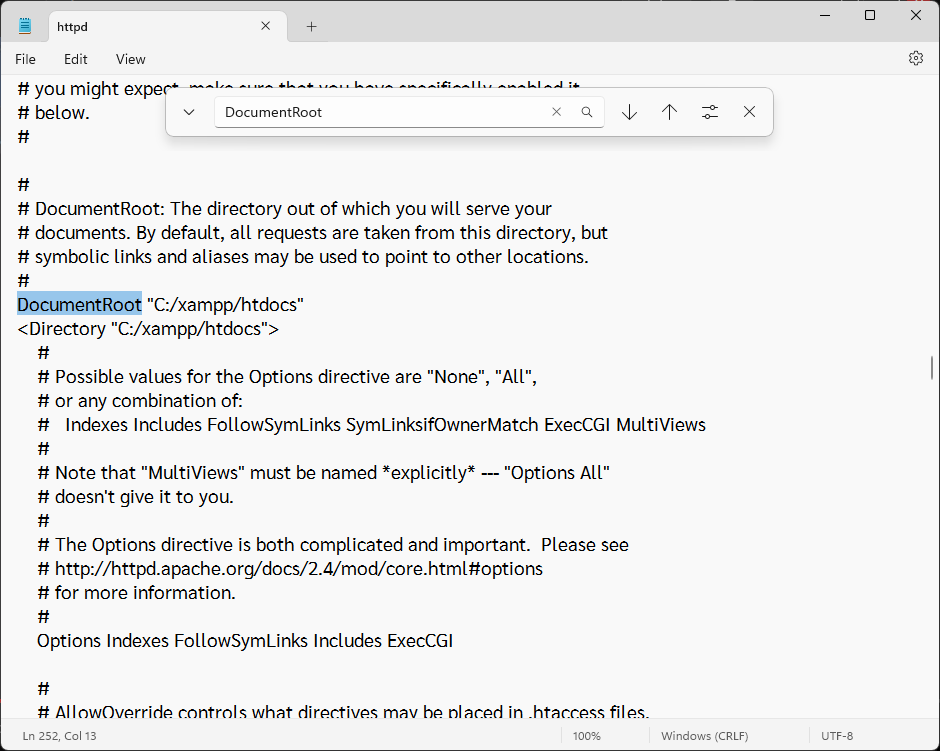Close the httpd tab

(x=266, y=26)
